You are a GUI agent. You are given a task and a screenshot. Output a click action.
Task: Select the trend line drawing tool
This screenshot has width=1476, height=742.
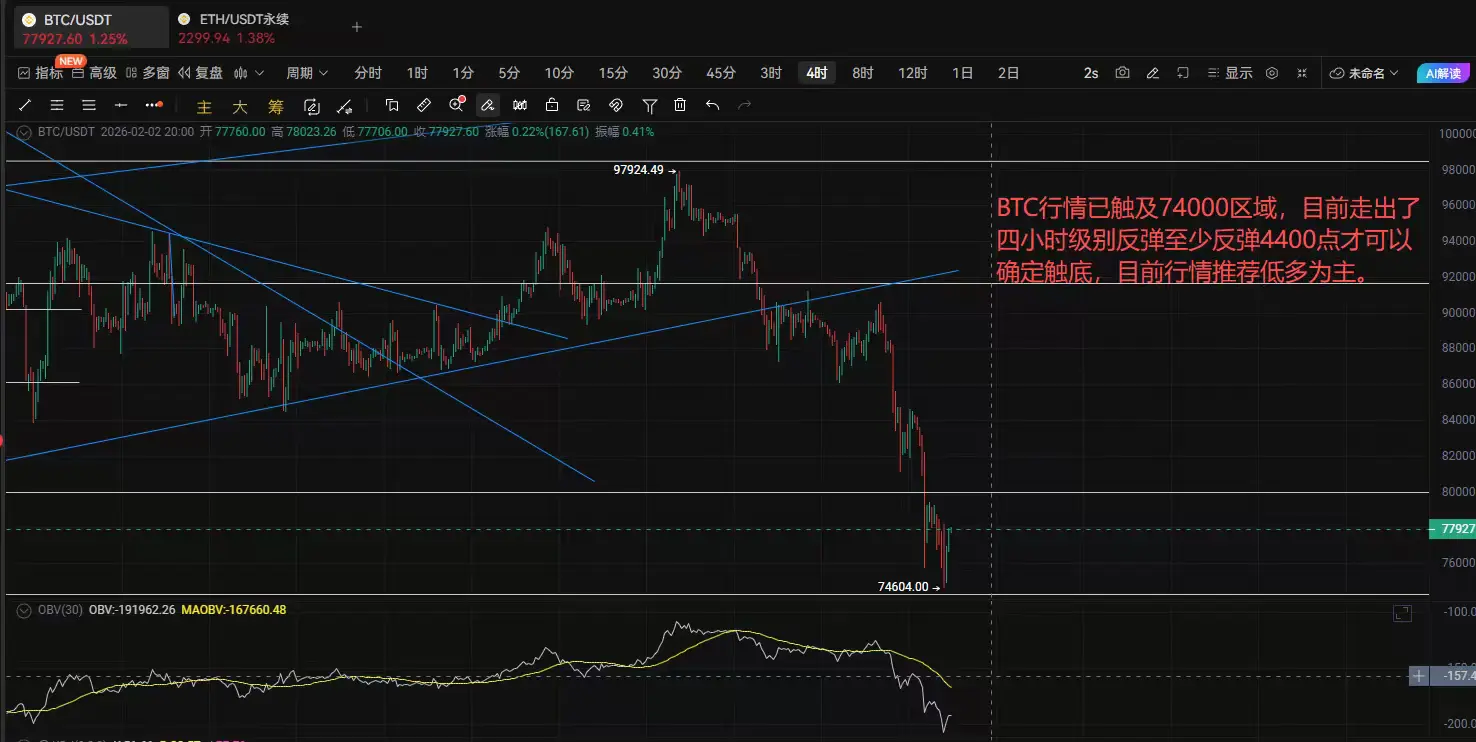25,105
